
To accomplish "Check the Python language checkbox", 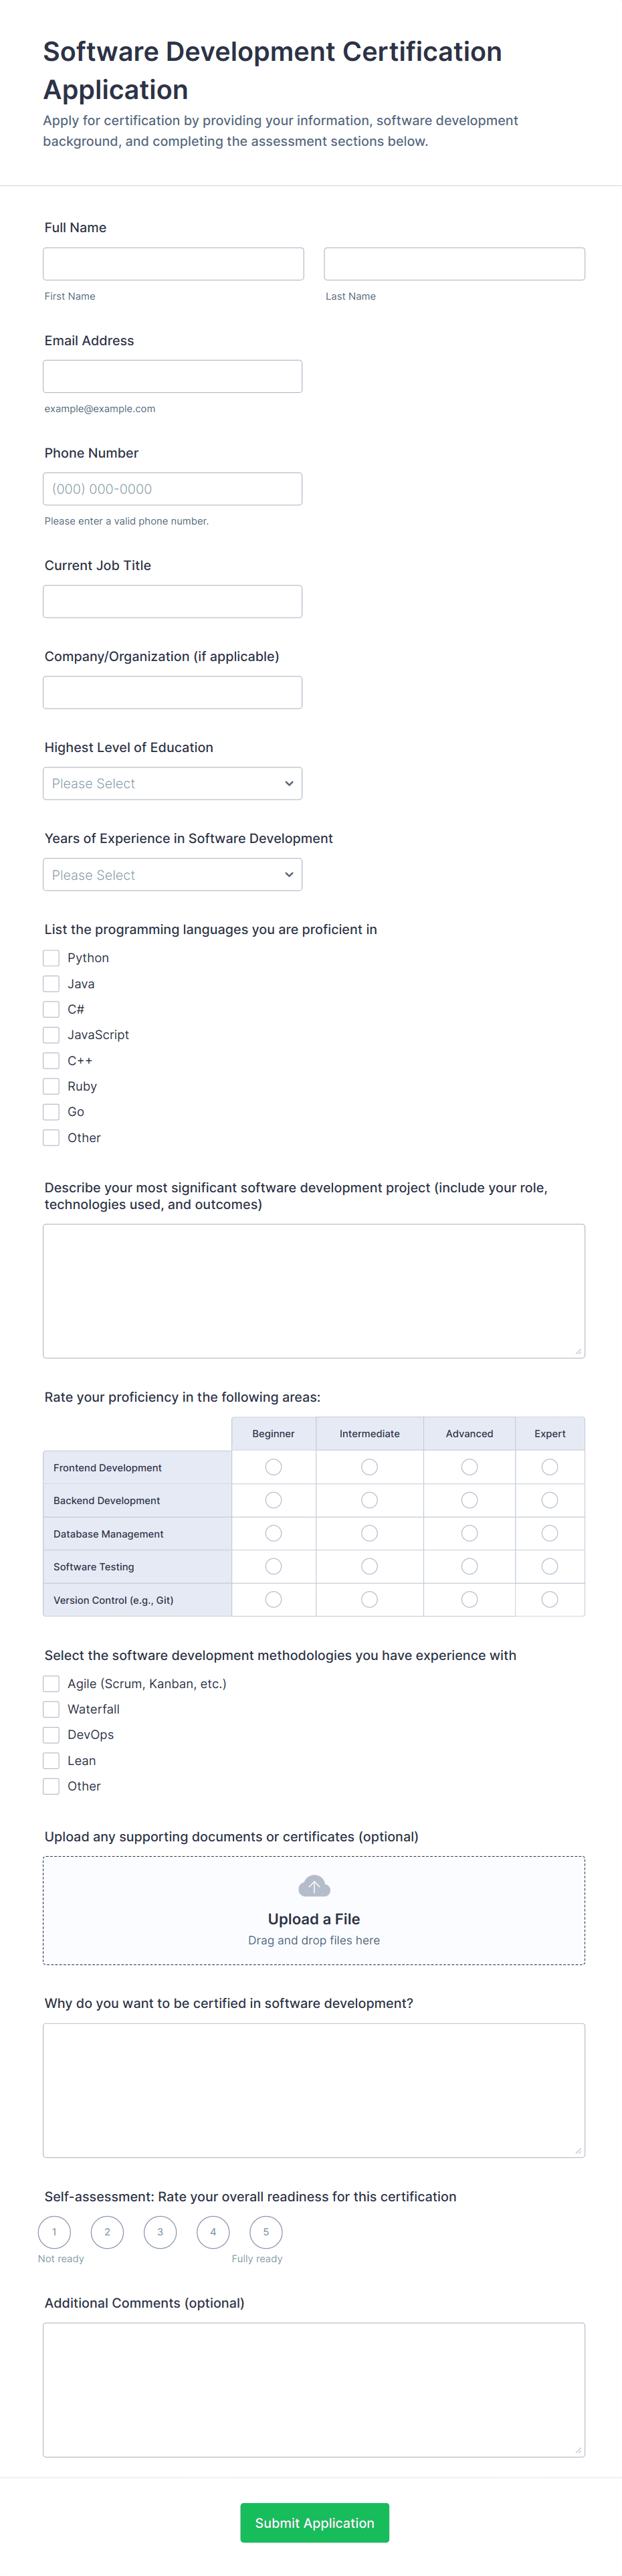I will 51,958.
